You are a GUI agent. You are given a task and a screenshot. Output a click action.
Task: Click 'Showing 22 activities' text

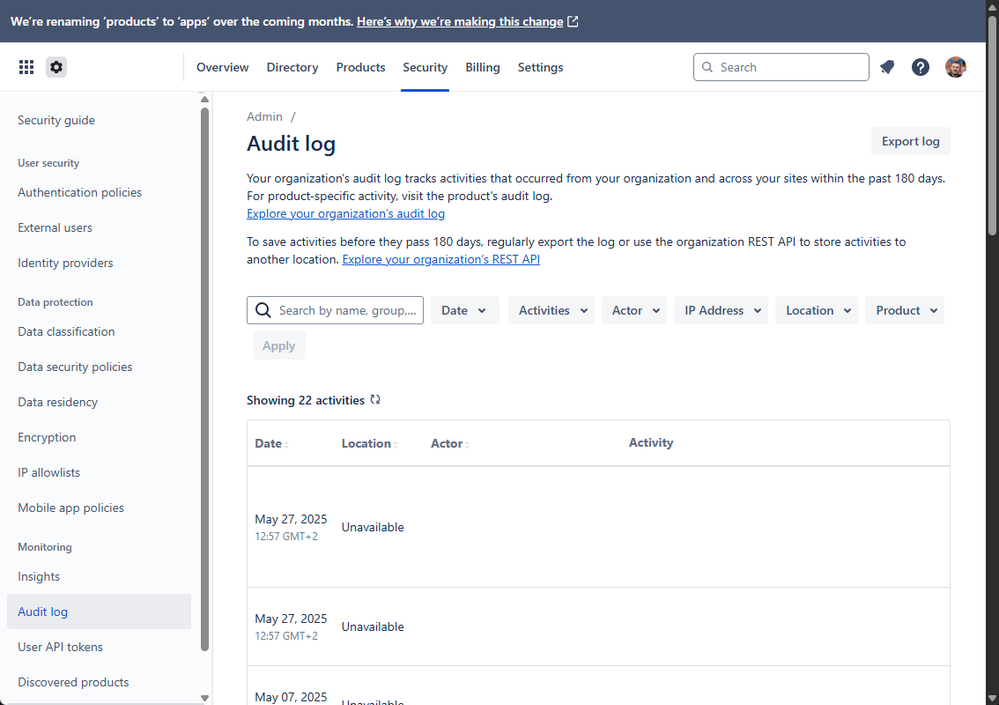point(305,400)
